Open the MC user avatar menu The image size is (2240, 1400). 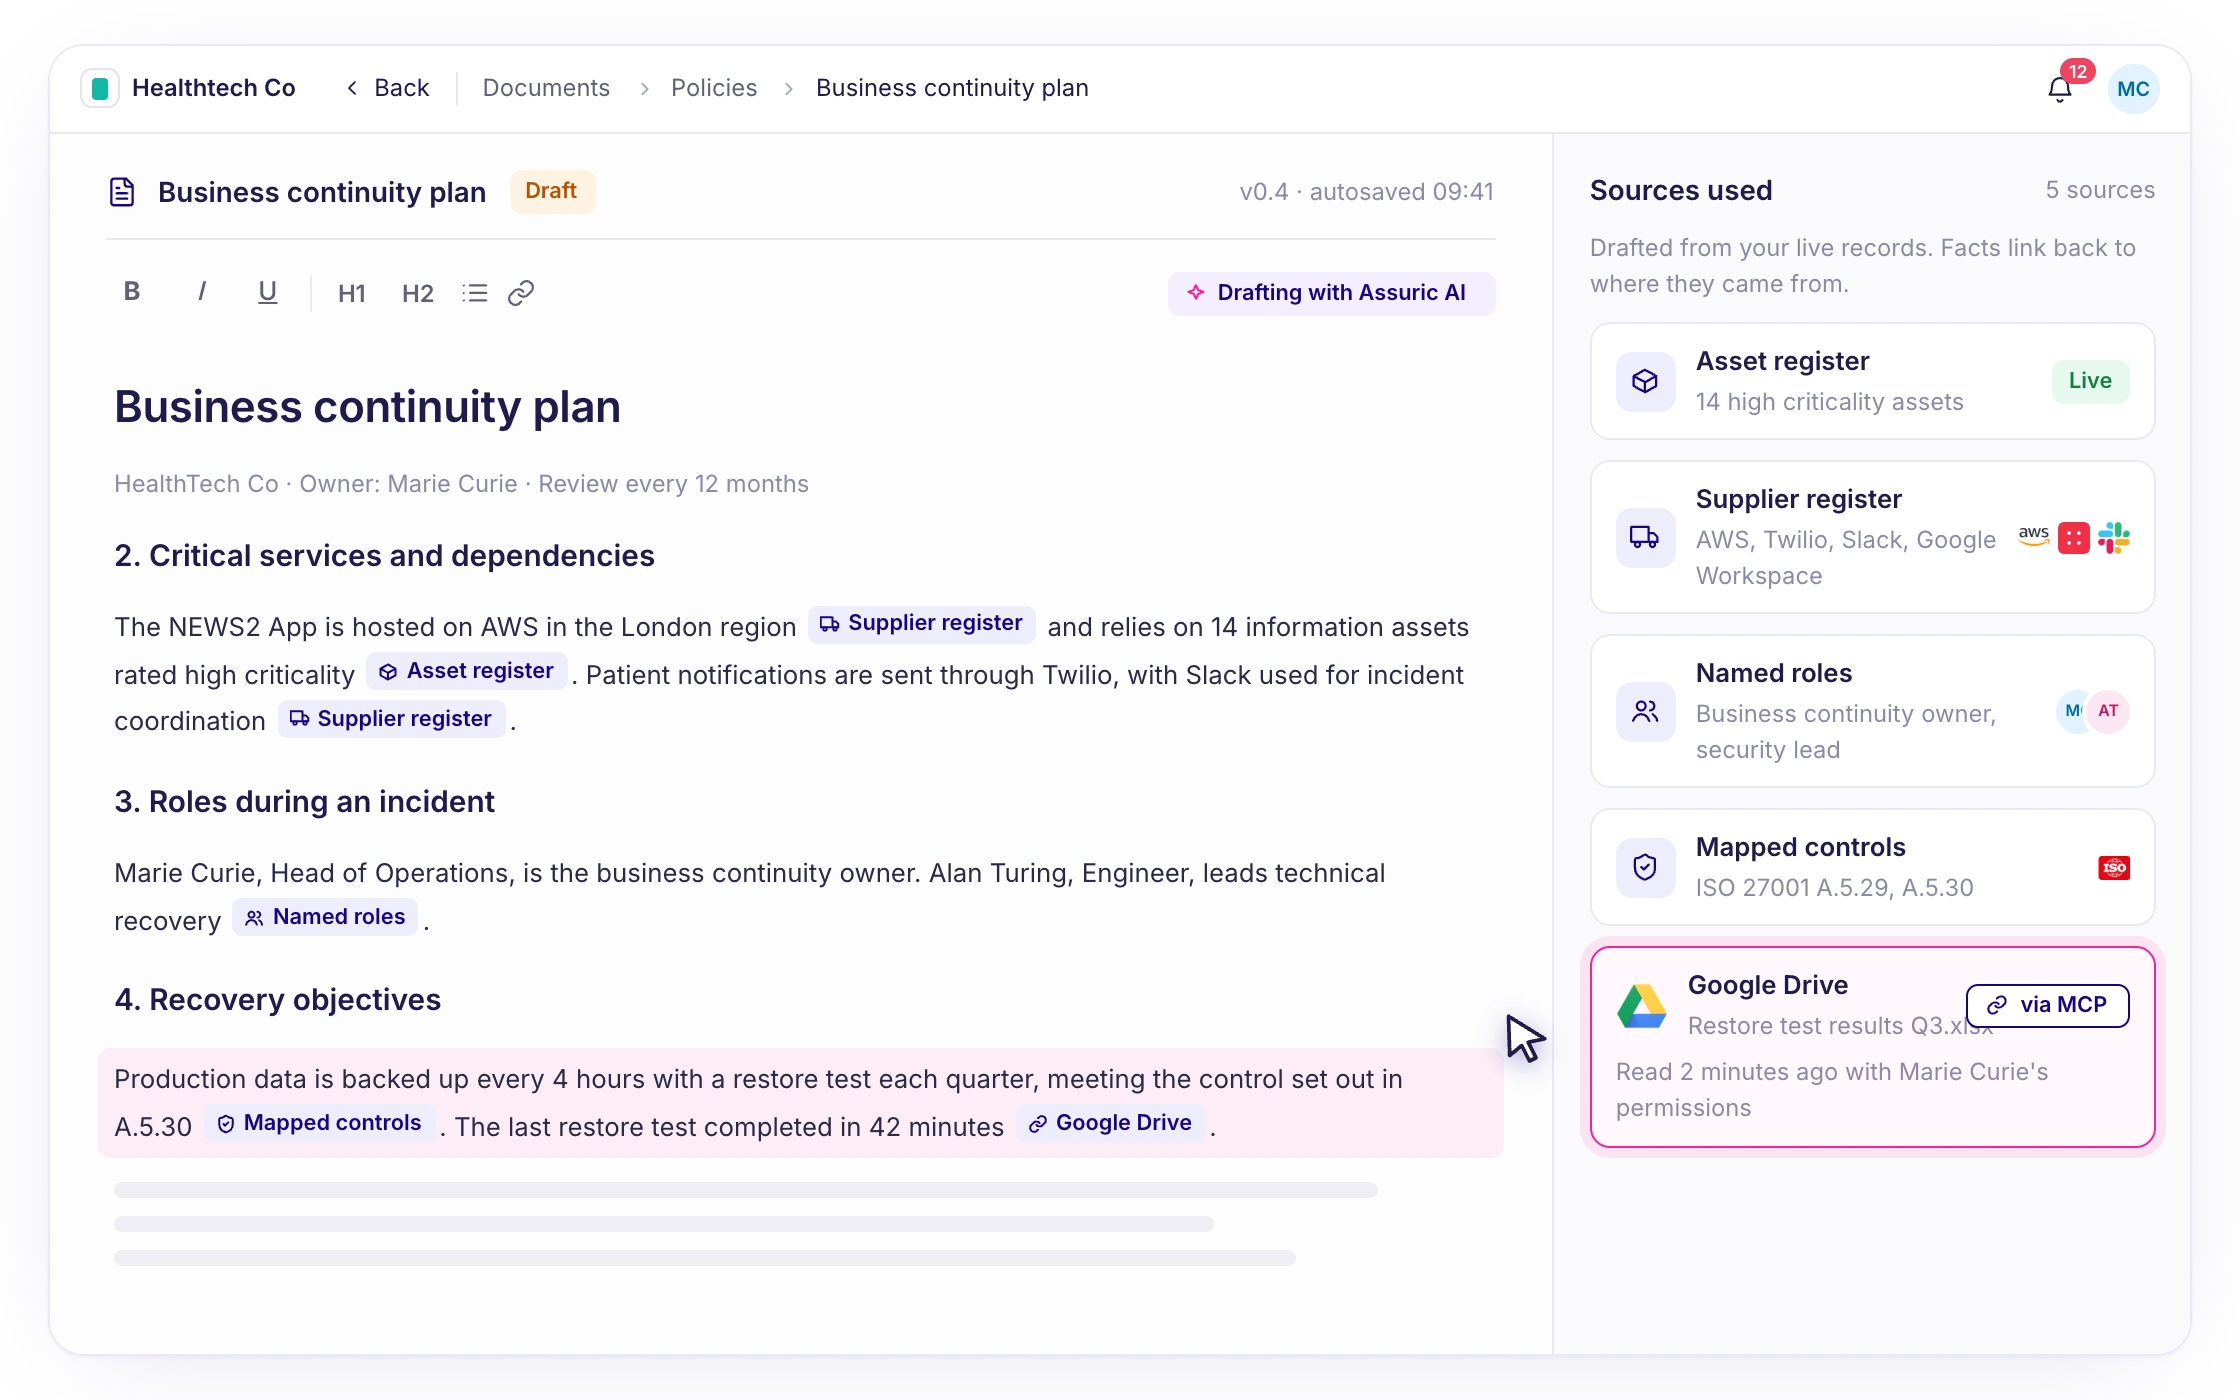[x=2133, y=89]
